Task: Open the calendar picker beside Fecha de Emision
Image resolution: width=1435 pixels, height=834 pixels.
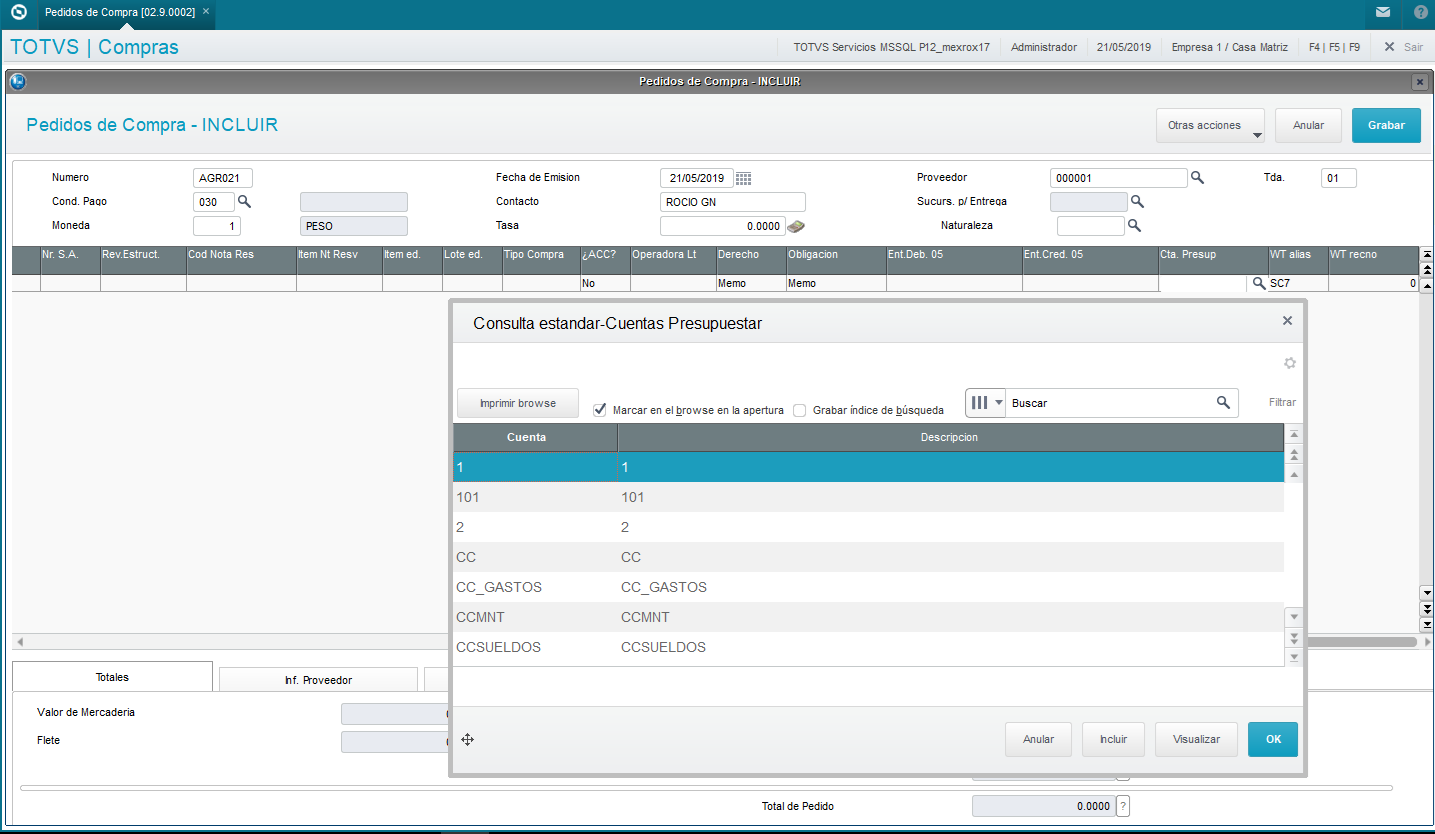Action: (743, 178)
